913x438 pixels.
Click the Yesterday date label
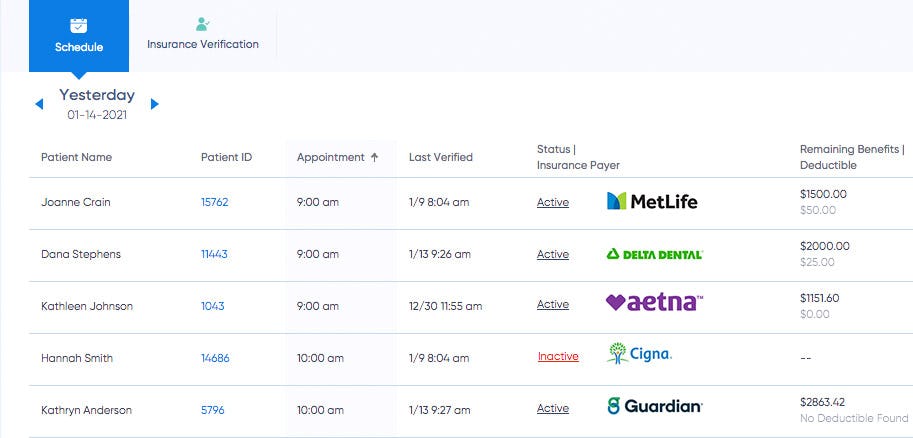(96, 96)
